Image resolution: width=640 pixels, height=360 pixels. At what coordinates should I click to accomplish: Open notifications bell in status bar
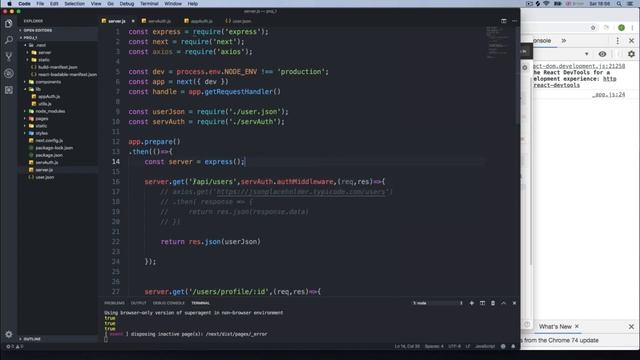(x=513, y=347)
